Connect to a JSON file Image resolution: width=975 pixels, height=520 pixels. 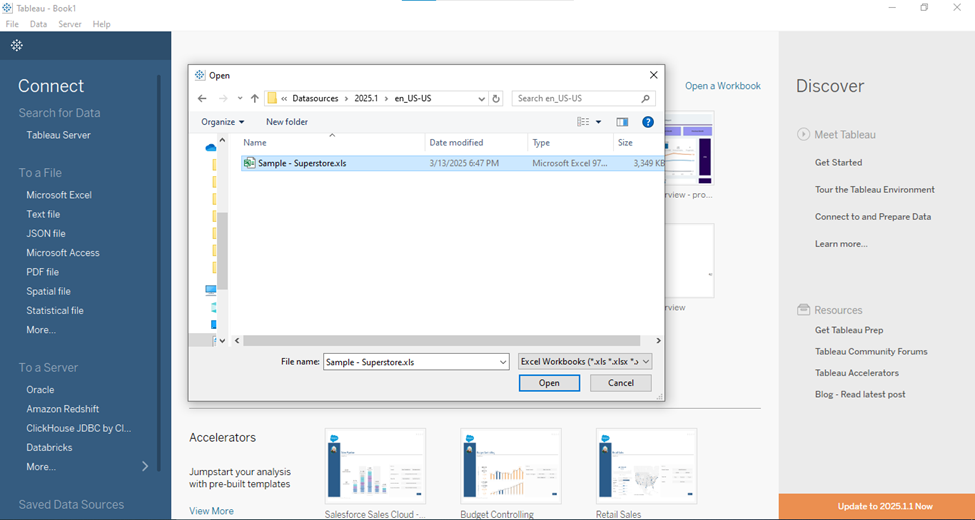coord(45,233)
